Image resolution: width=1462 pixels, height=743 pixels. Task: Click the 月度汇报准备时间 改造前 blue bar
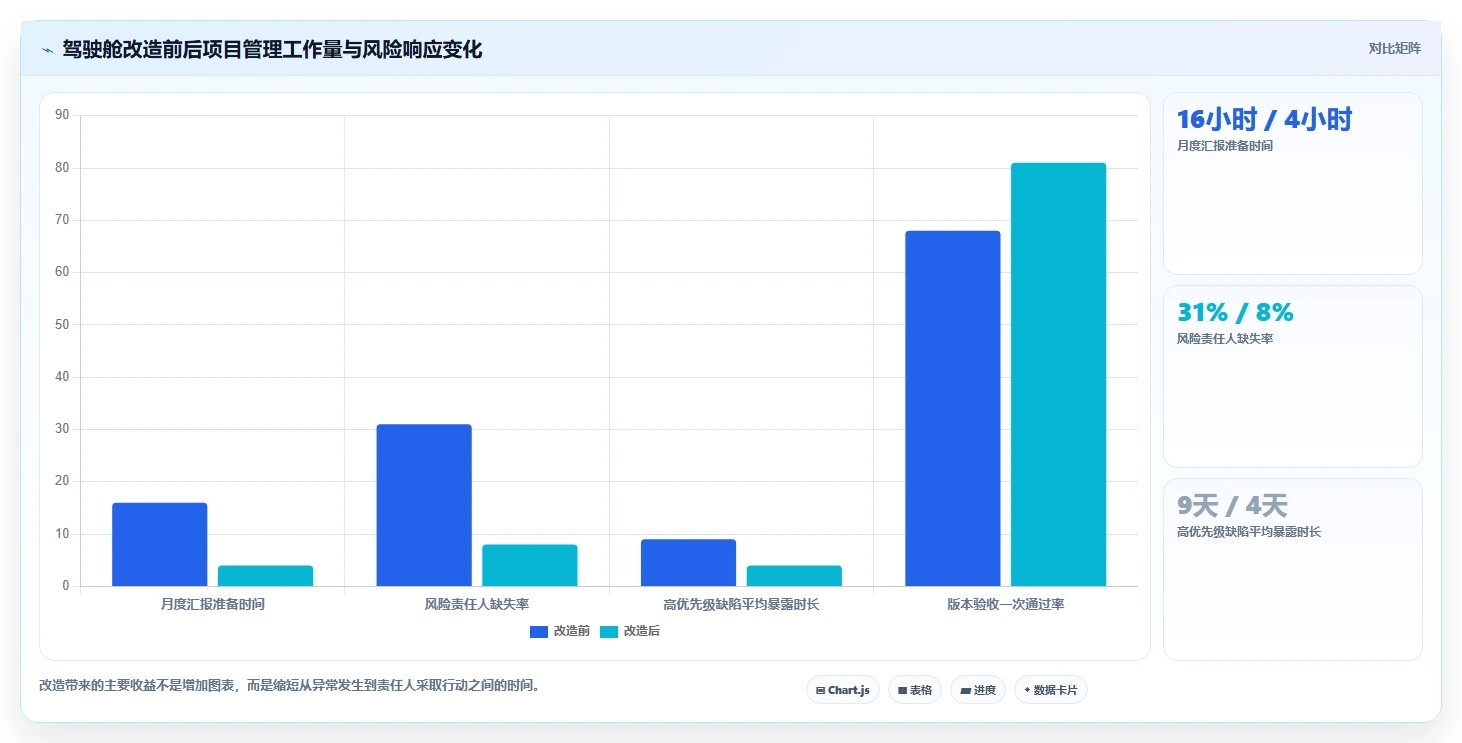click(160, 544)
